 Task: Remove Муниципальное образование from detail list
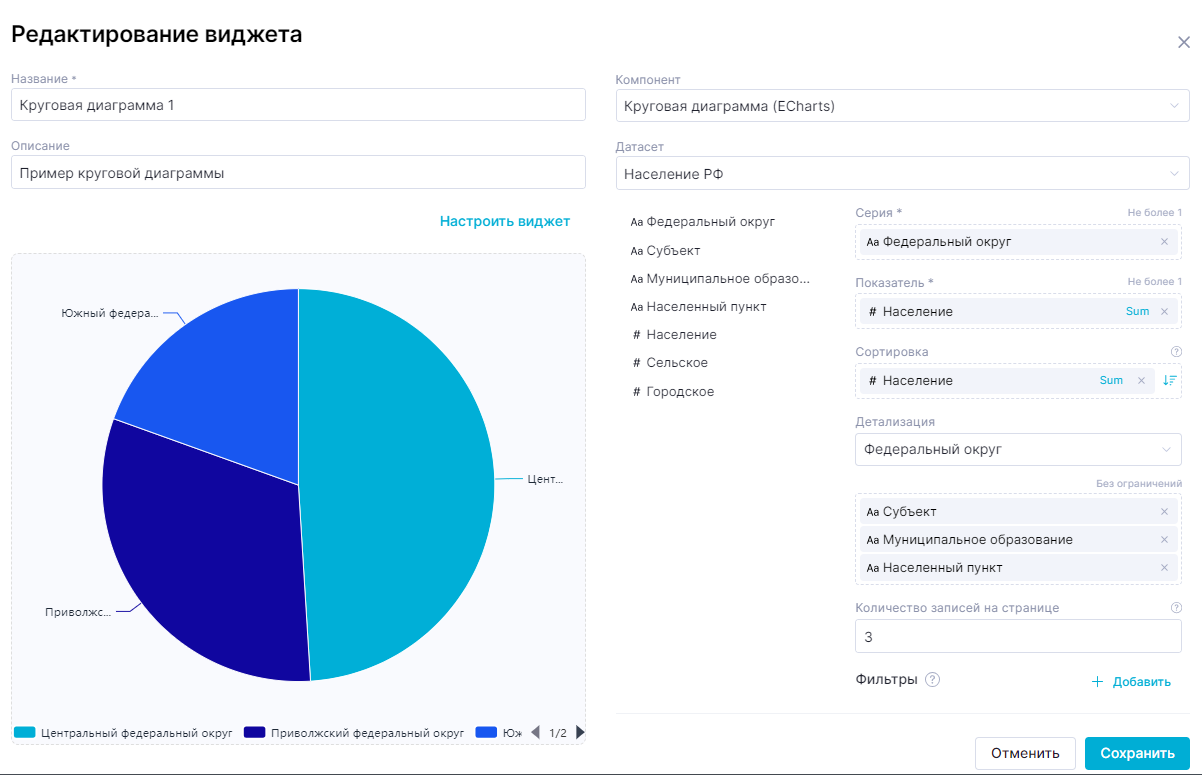click(x=1164, y=540)
